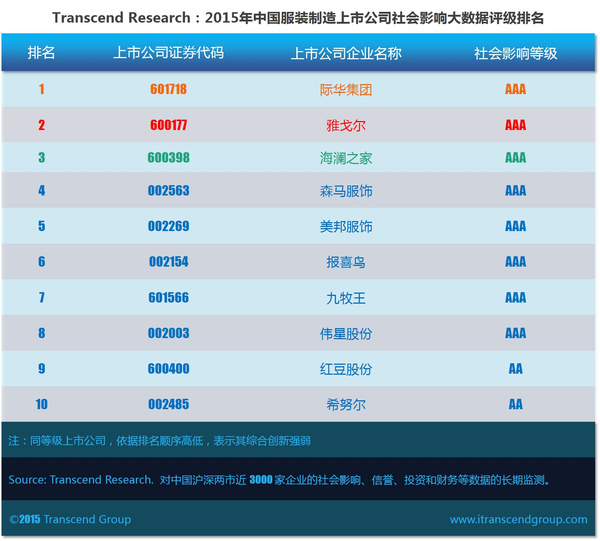Click the ©2015 Transcend Group copyright text

click(70, 519)
